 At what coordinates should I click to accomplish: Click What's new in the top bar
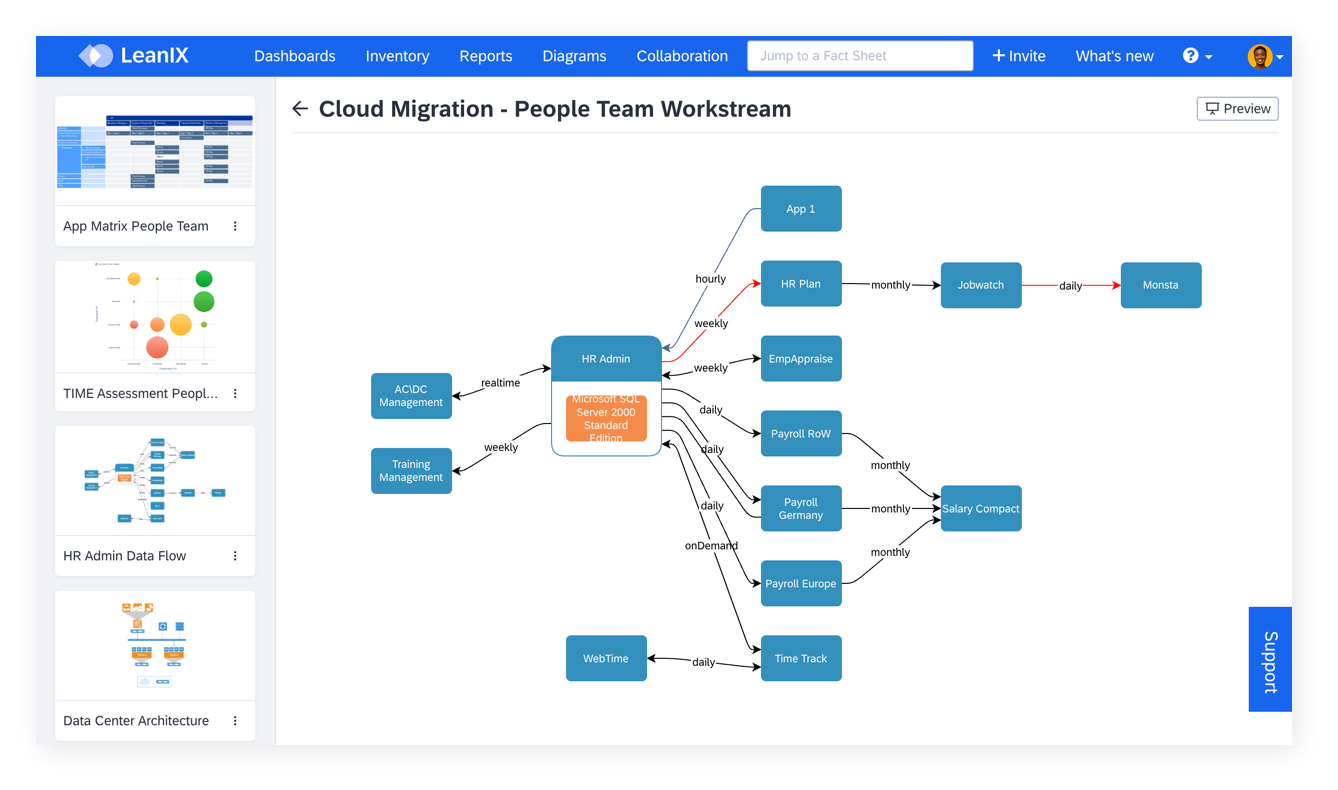pyautogui.click(x=1114, y=56)
